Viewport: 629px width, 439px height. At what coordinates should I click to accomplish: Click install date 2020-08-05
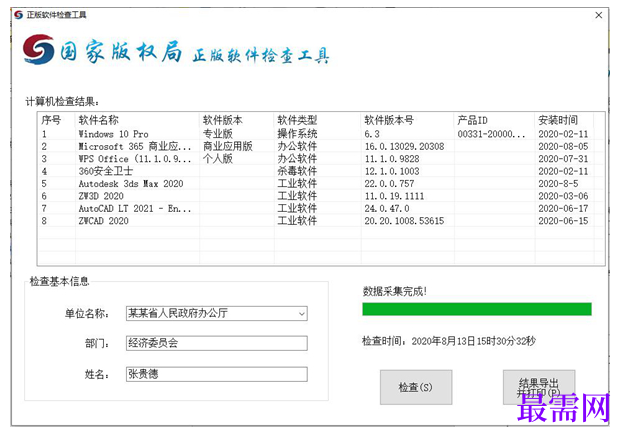[x=563, y=146]
